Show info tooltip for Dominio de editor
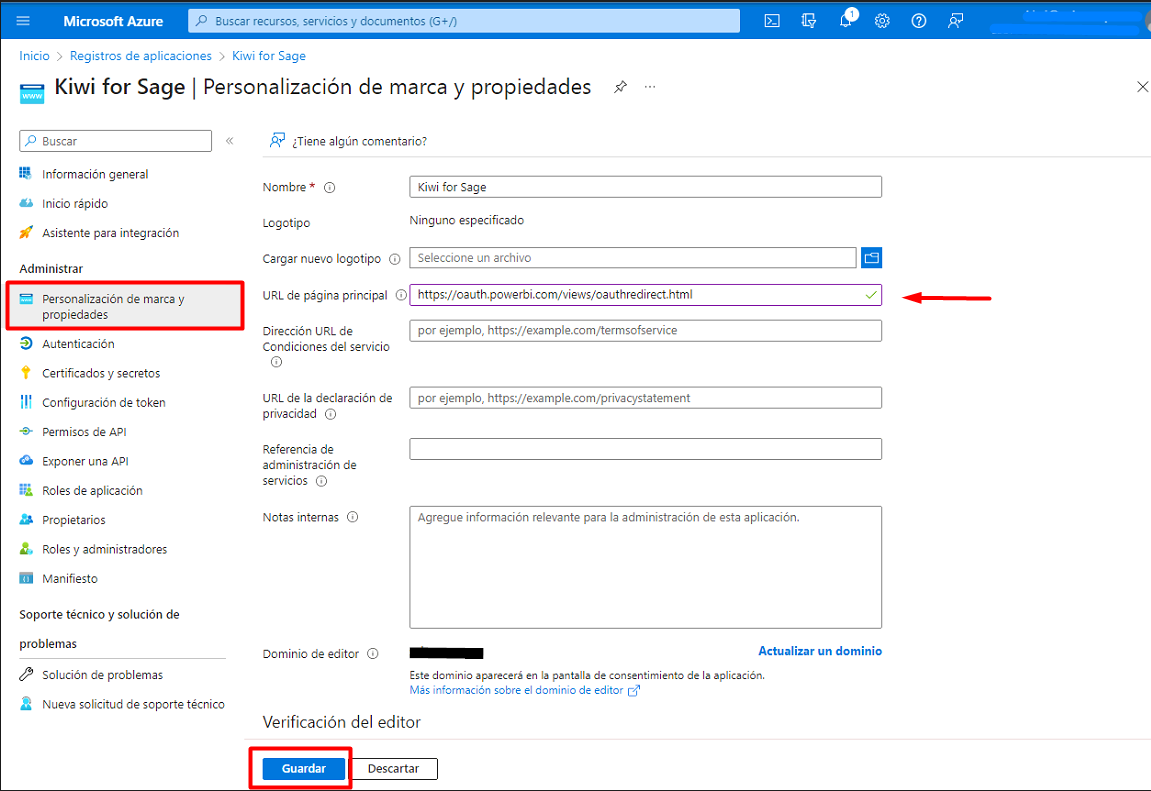This screenshot has width=1151, height=791. [x=373, y=654]
